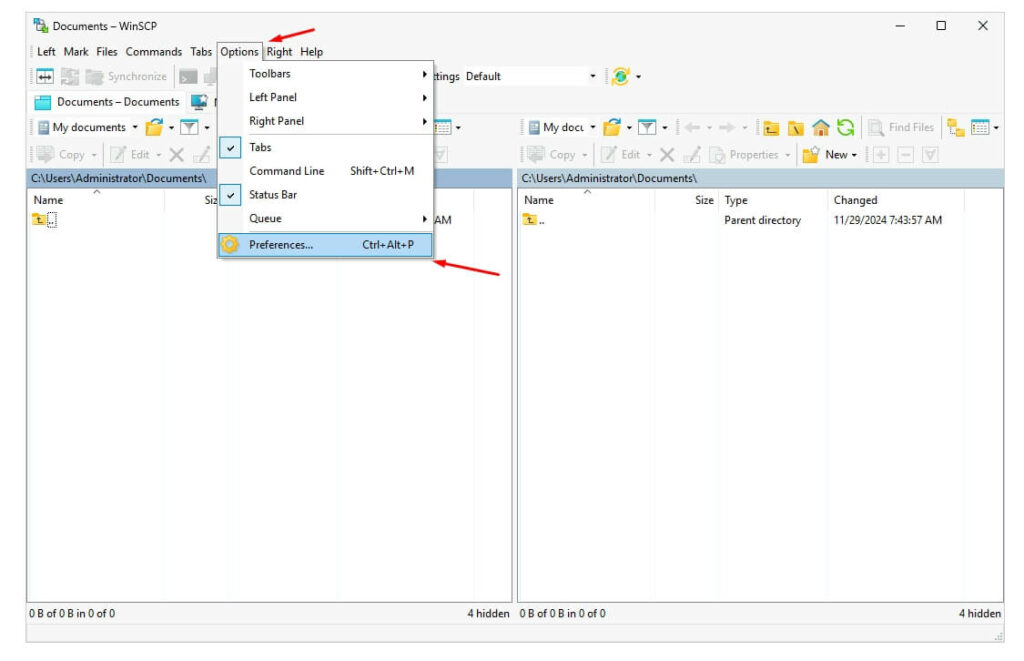Click the Home directory icon in right panel
The width and height of the screenshot is (1024, 661).
[x=820, y=127]
